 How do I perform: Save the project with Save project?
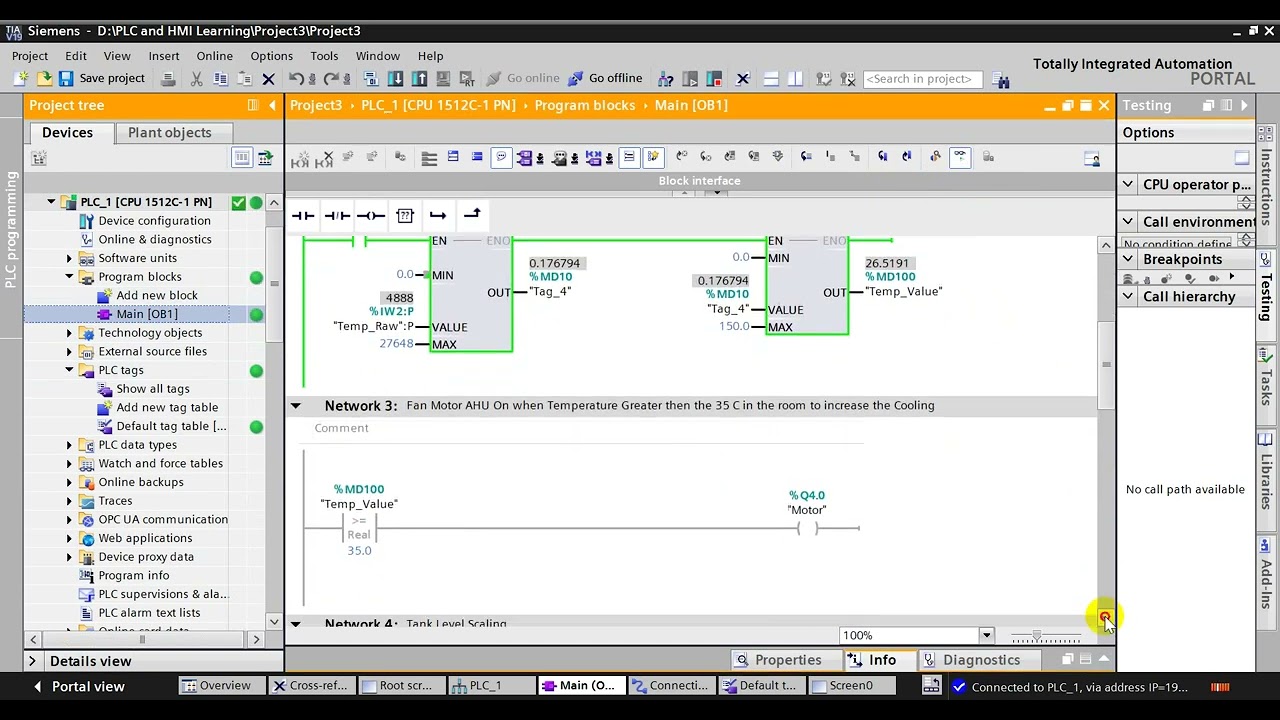(102, 78)
